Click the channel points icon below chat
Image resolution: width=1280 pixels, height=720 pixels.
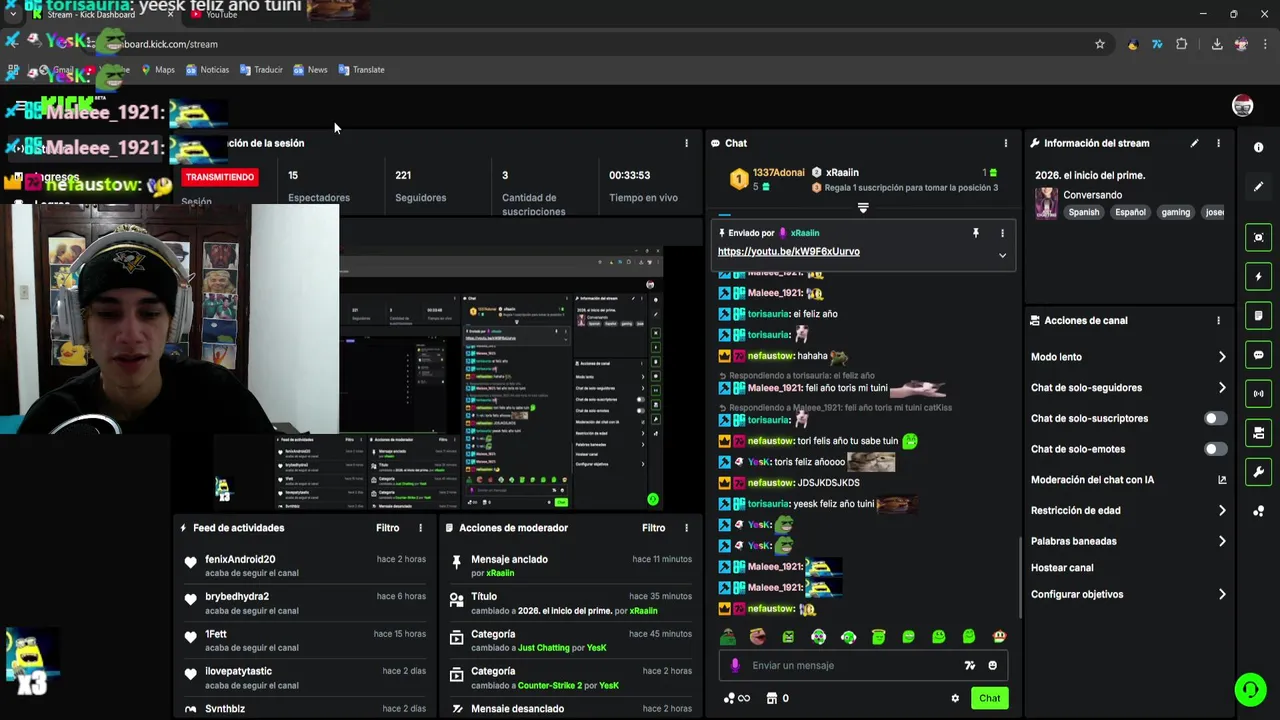click(729, 698)
